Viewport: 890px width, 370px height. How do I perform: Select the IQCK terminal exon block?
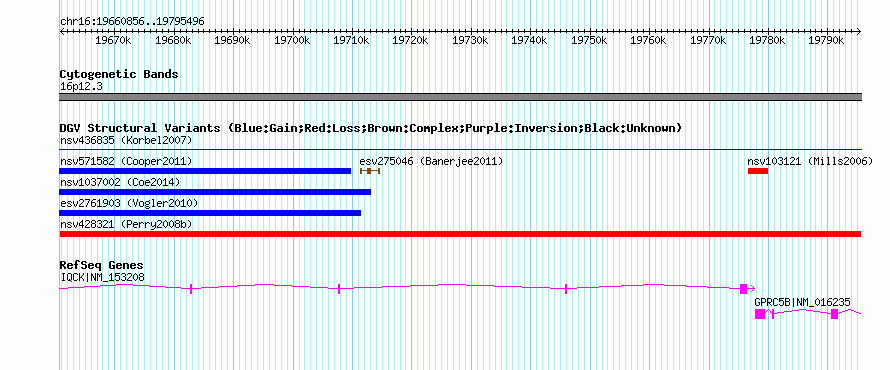(x=744, y=289)
